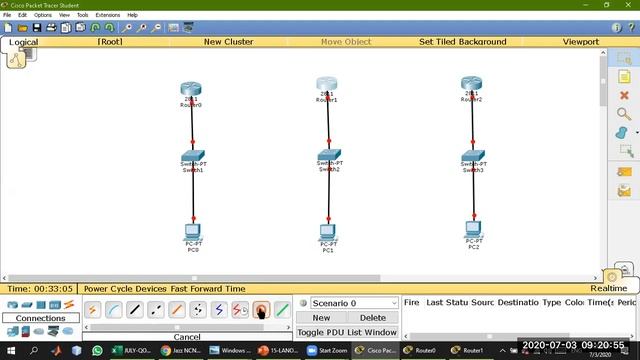The height and width of the screenshot is (360, 640).
Task: Choose the orange fiber cable
Action: pos(177,310)
